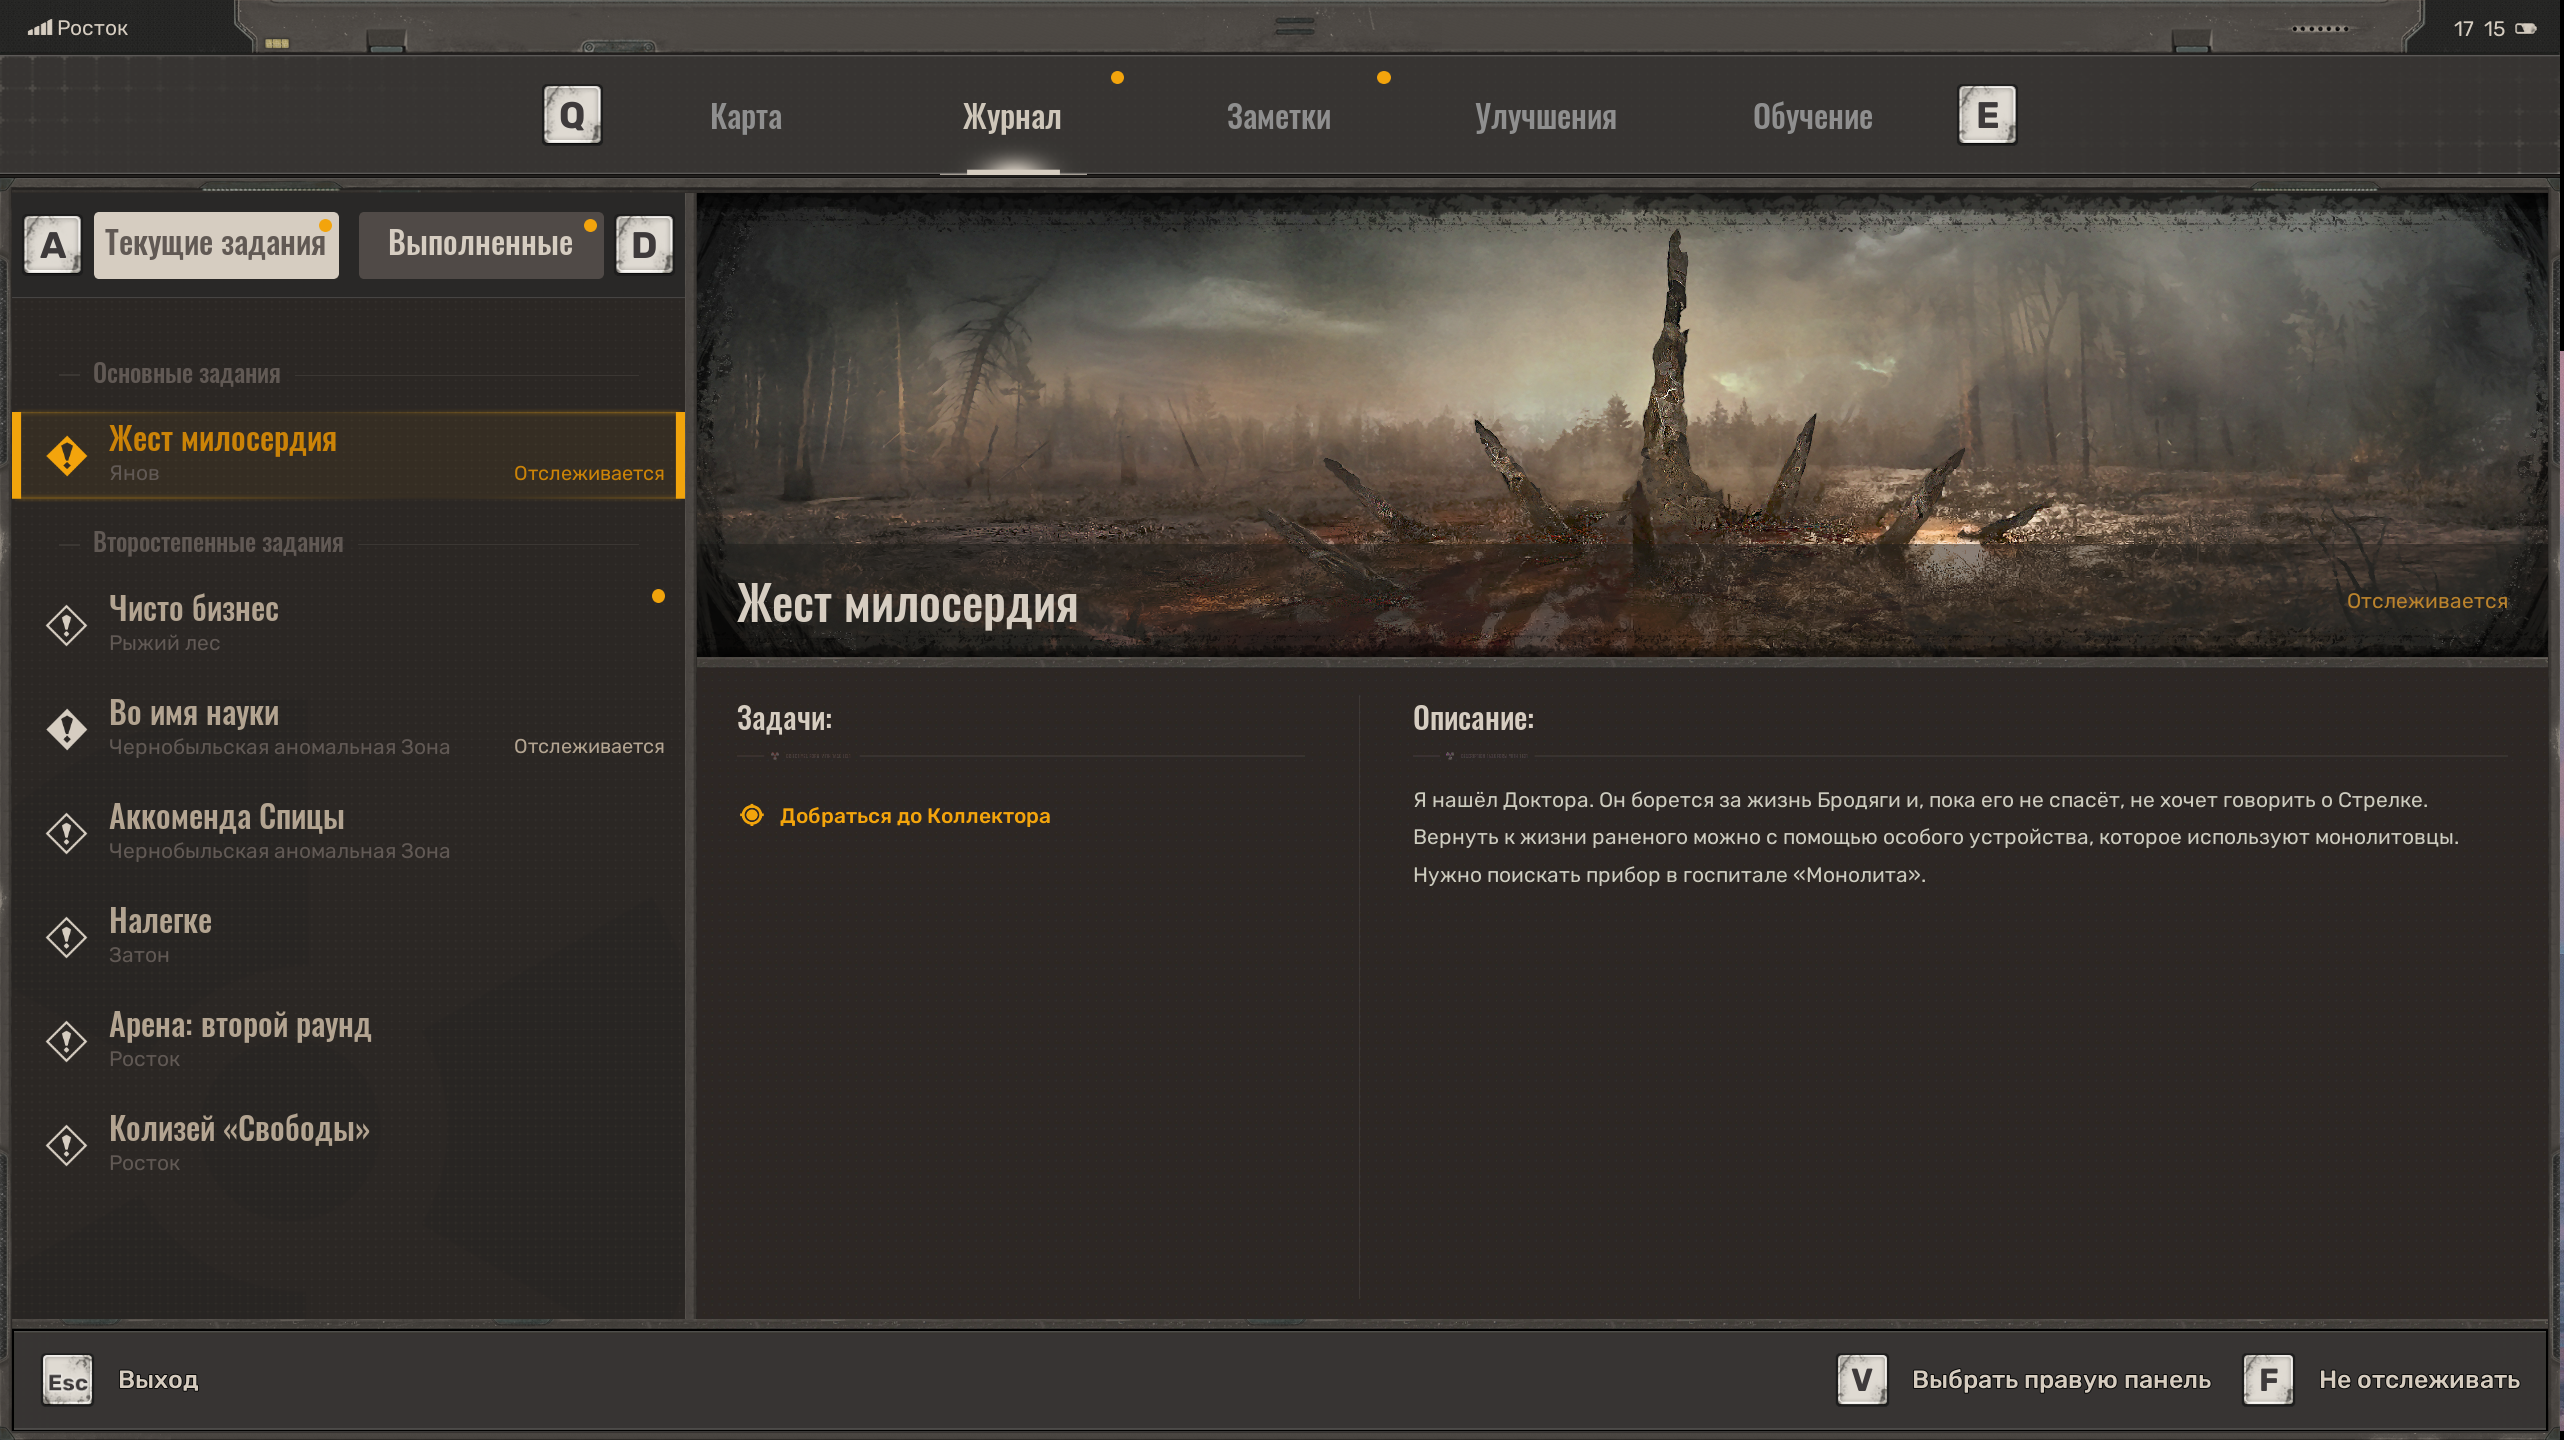
Task: Click the Задачи: heading
Action: coord(784,719)
